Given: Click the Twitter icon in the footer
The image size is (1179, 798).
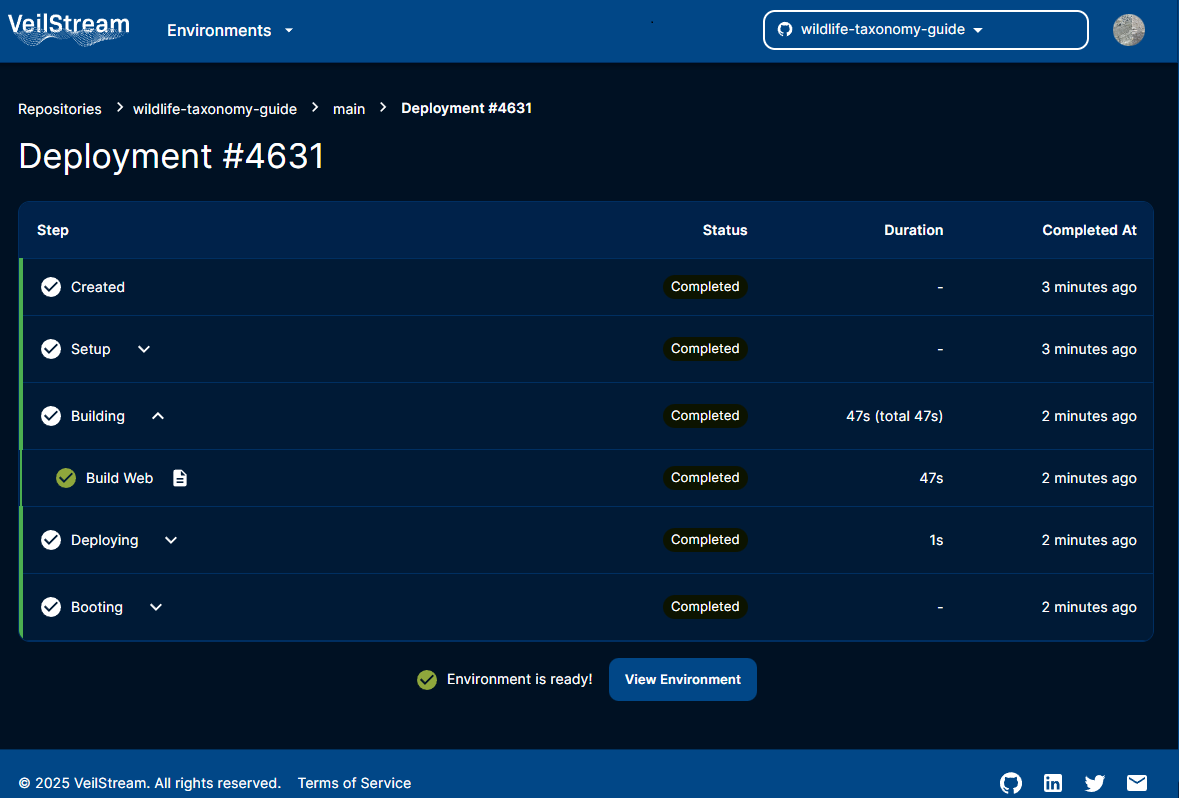Looking at the screenshot, I should pyautogui.click(x=1095, y=783).
